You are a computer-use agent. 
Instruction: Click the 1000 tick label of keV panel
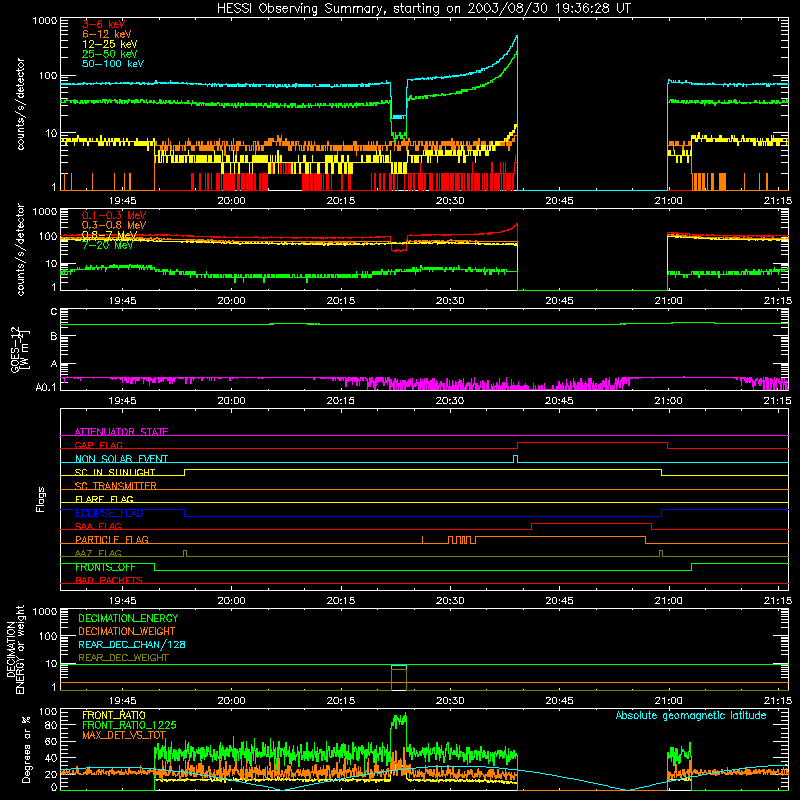(x=45, y=21)
